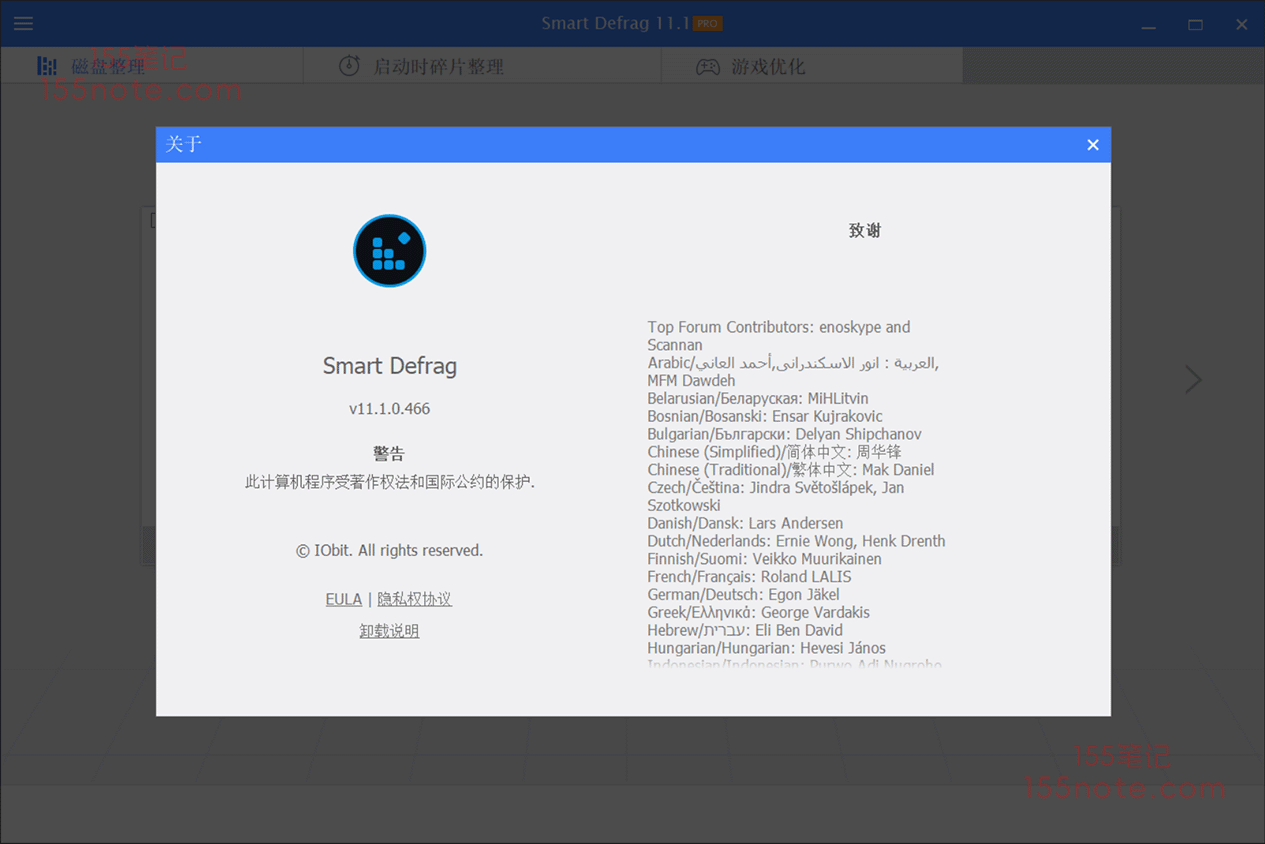
Task: Open the 隐私权协议 link
Action: click(x=414, y=599)
